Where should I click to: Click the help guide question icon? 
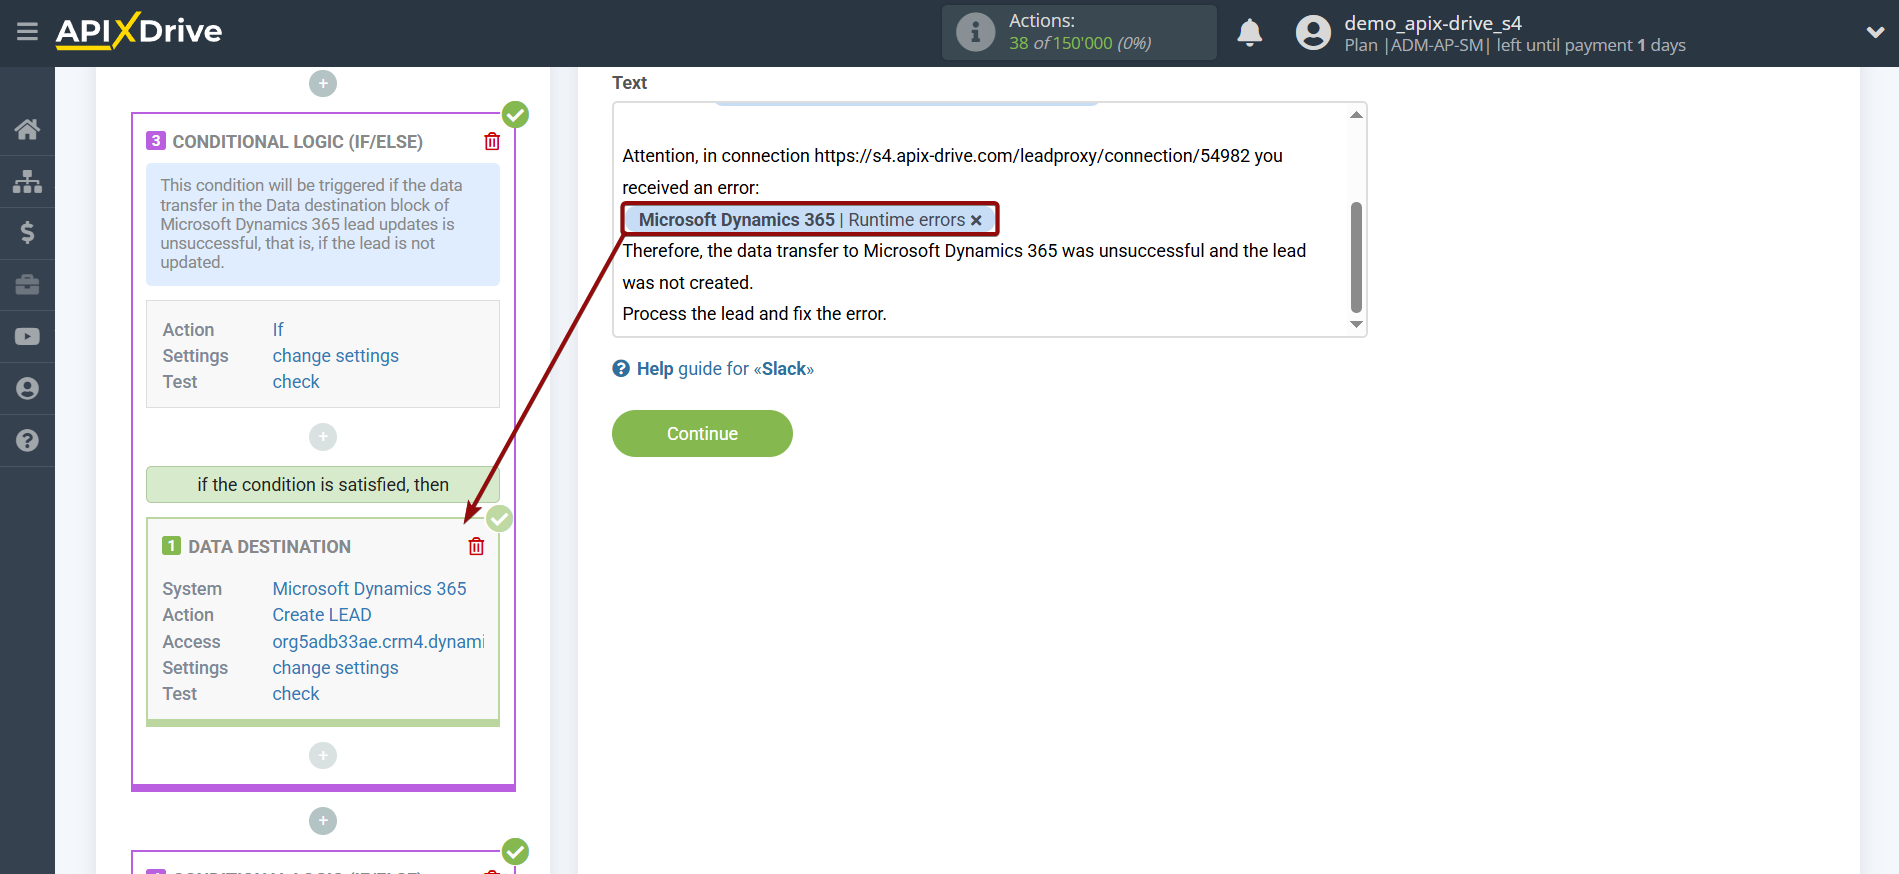coord(621,369)
